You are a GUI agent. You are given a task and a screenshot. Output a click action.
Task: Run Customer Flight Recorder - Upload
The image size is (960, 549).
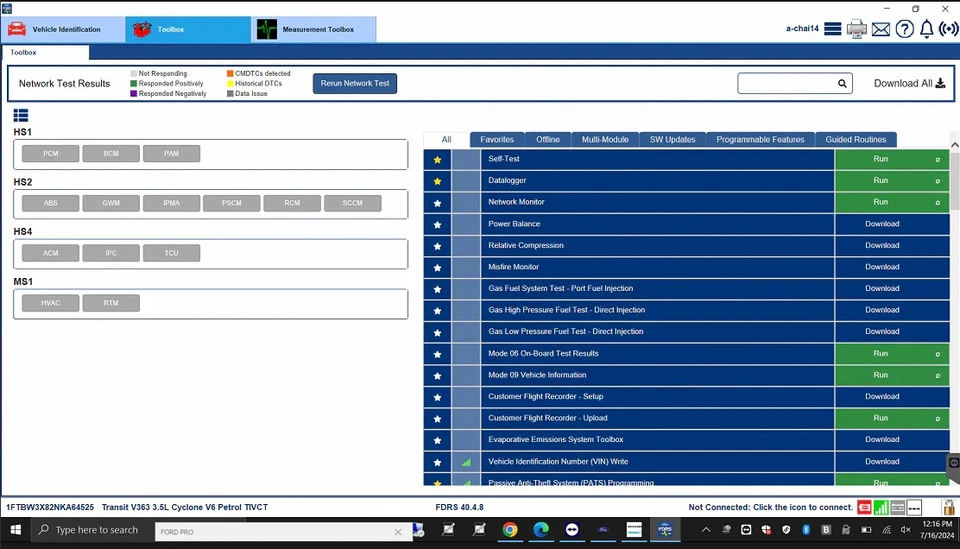click(891, 419)
